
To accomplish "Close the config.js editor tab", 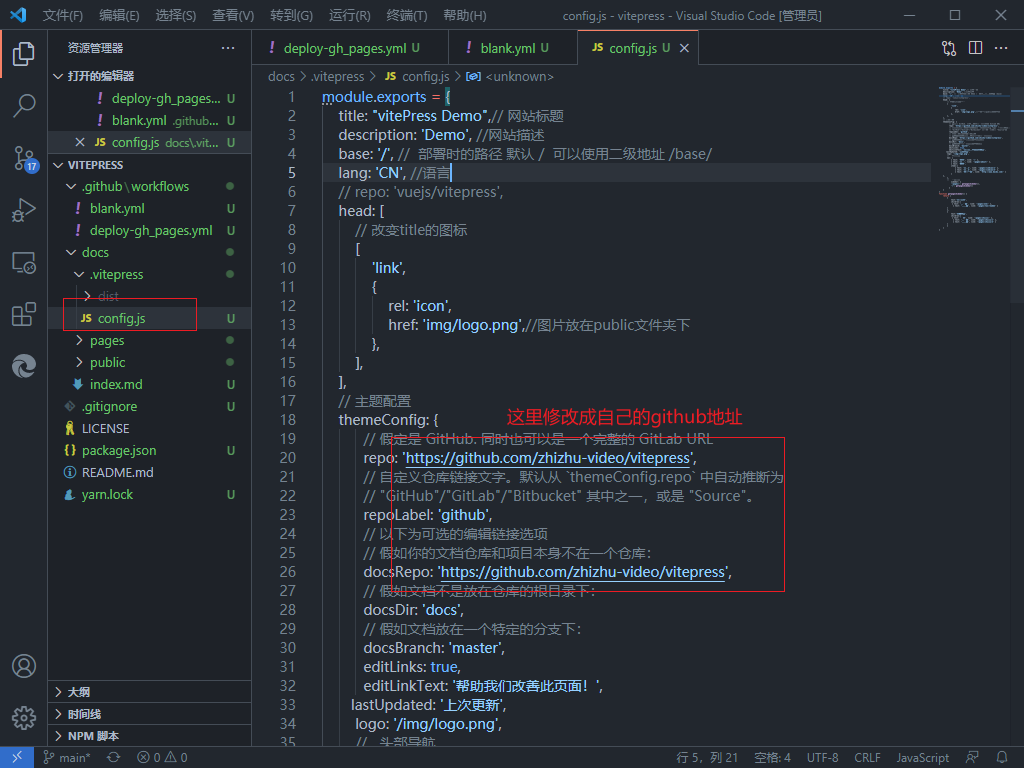I will (x=684, y=48).
